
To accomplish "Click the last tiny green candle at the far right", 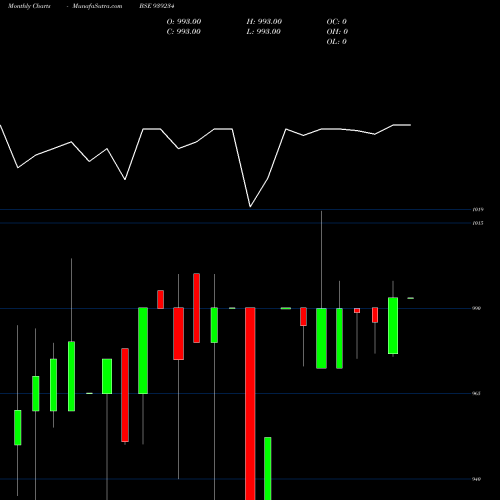I will (x=410, y=298).
